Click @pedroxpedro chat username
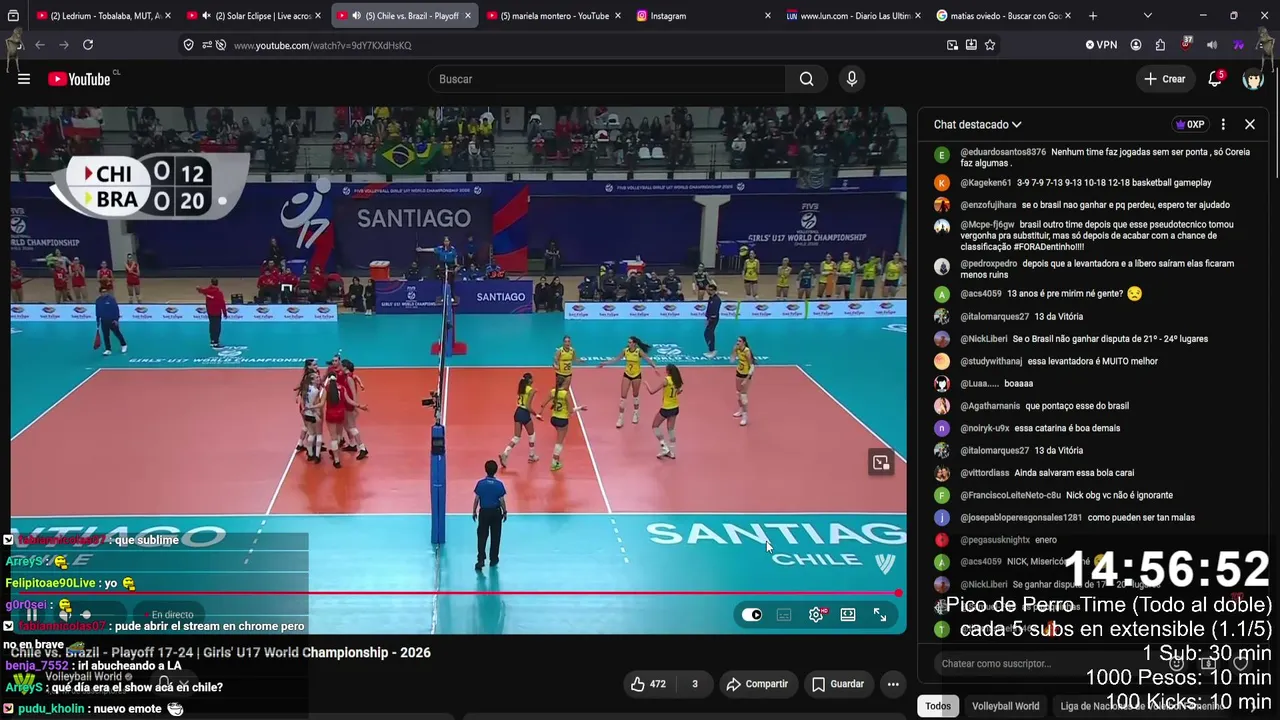This screenshot has width=1280, height=720. [x=989, y=264]
